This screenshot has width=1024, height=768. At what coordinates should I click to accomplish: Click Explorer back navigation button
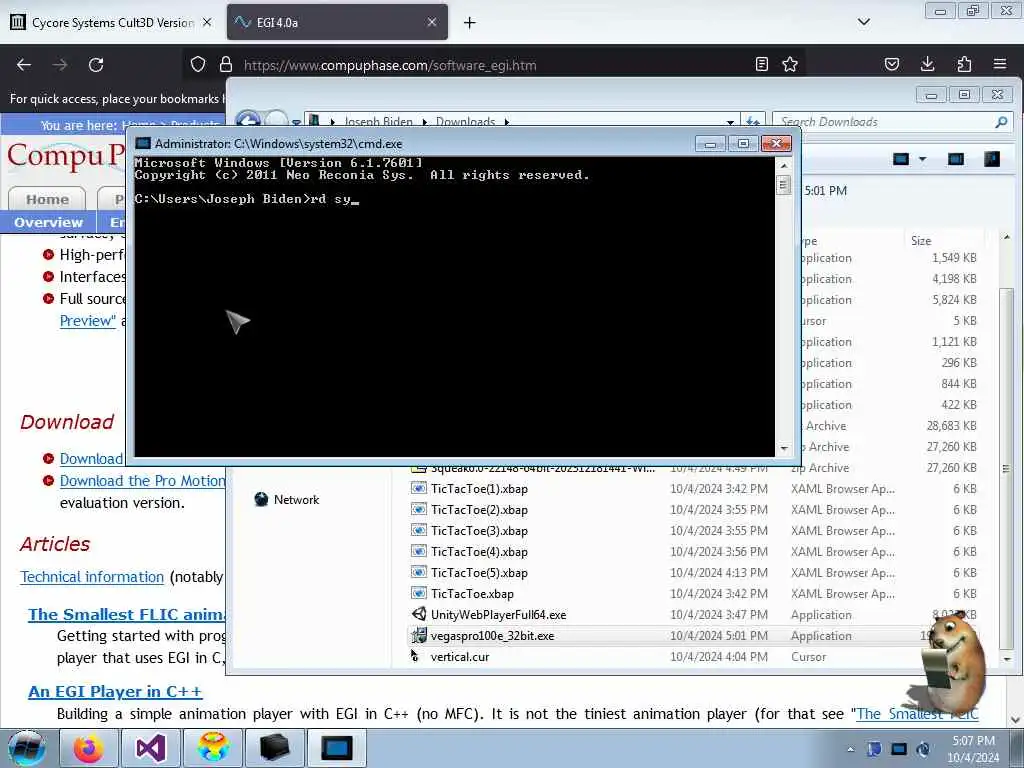coord(248,119)
